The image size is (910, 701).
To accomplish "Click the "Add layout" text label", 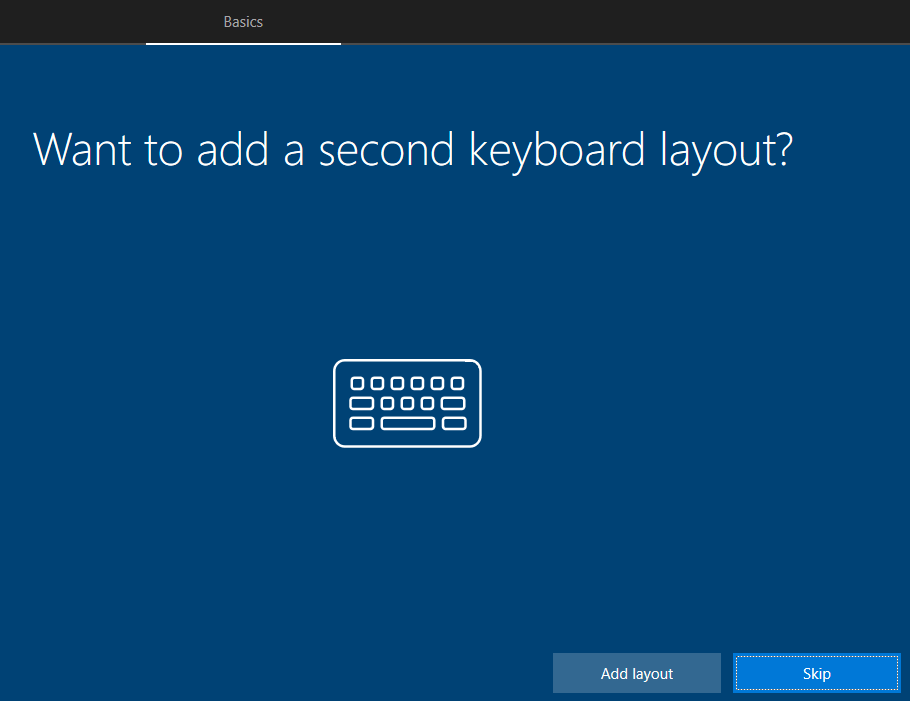I will click(x=637, y=674).
